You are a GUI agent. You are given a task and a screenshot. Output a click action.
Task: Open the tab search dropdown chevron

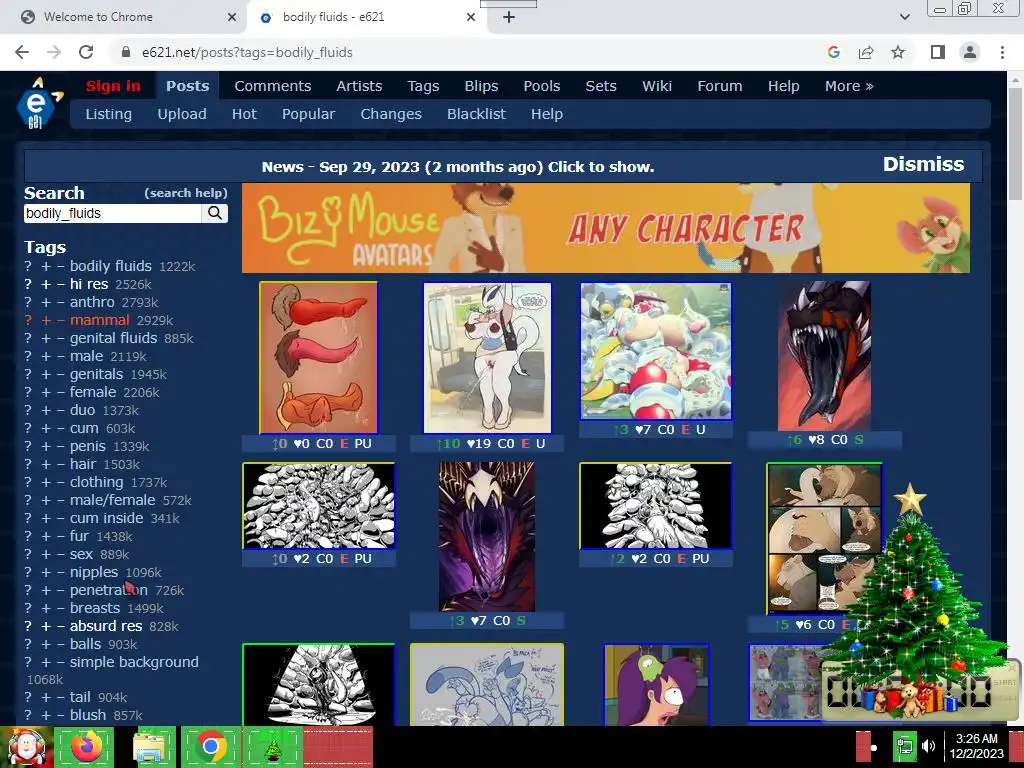pos(904,17)
